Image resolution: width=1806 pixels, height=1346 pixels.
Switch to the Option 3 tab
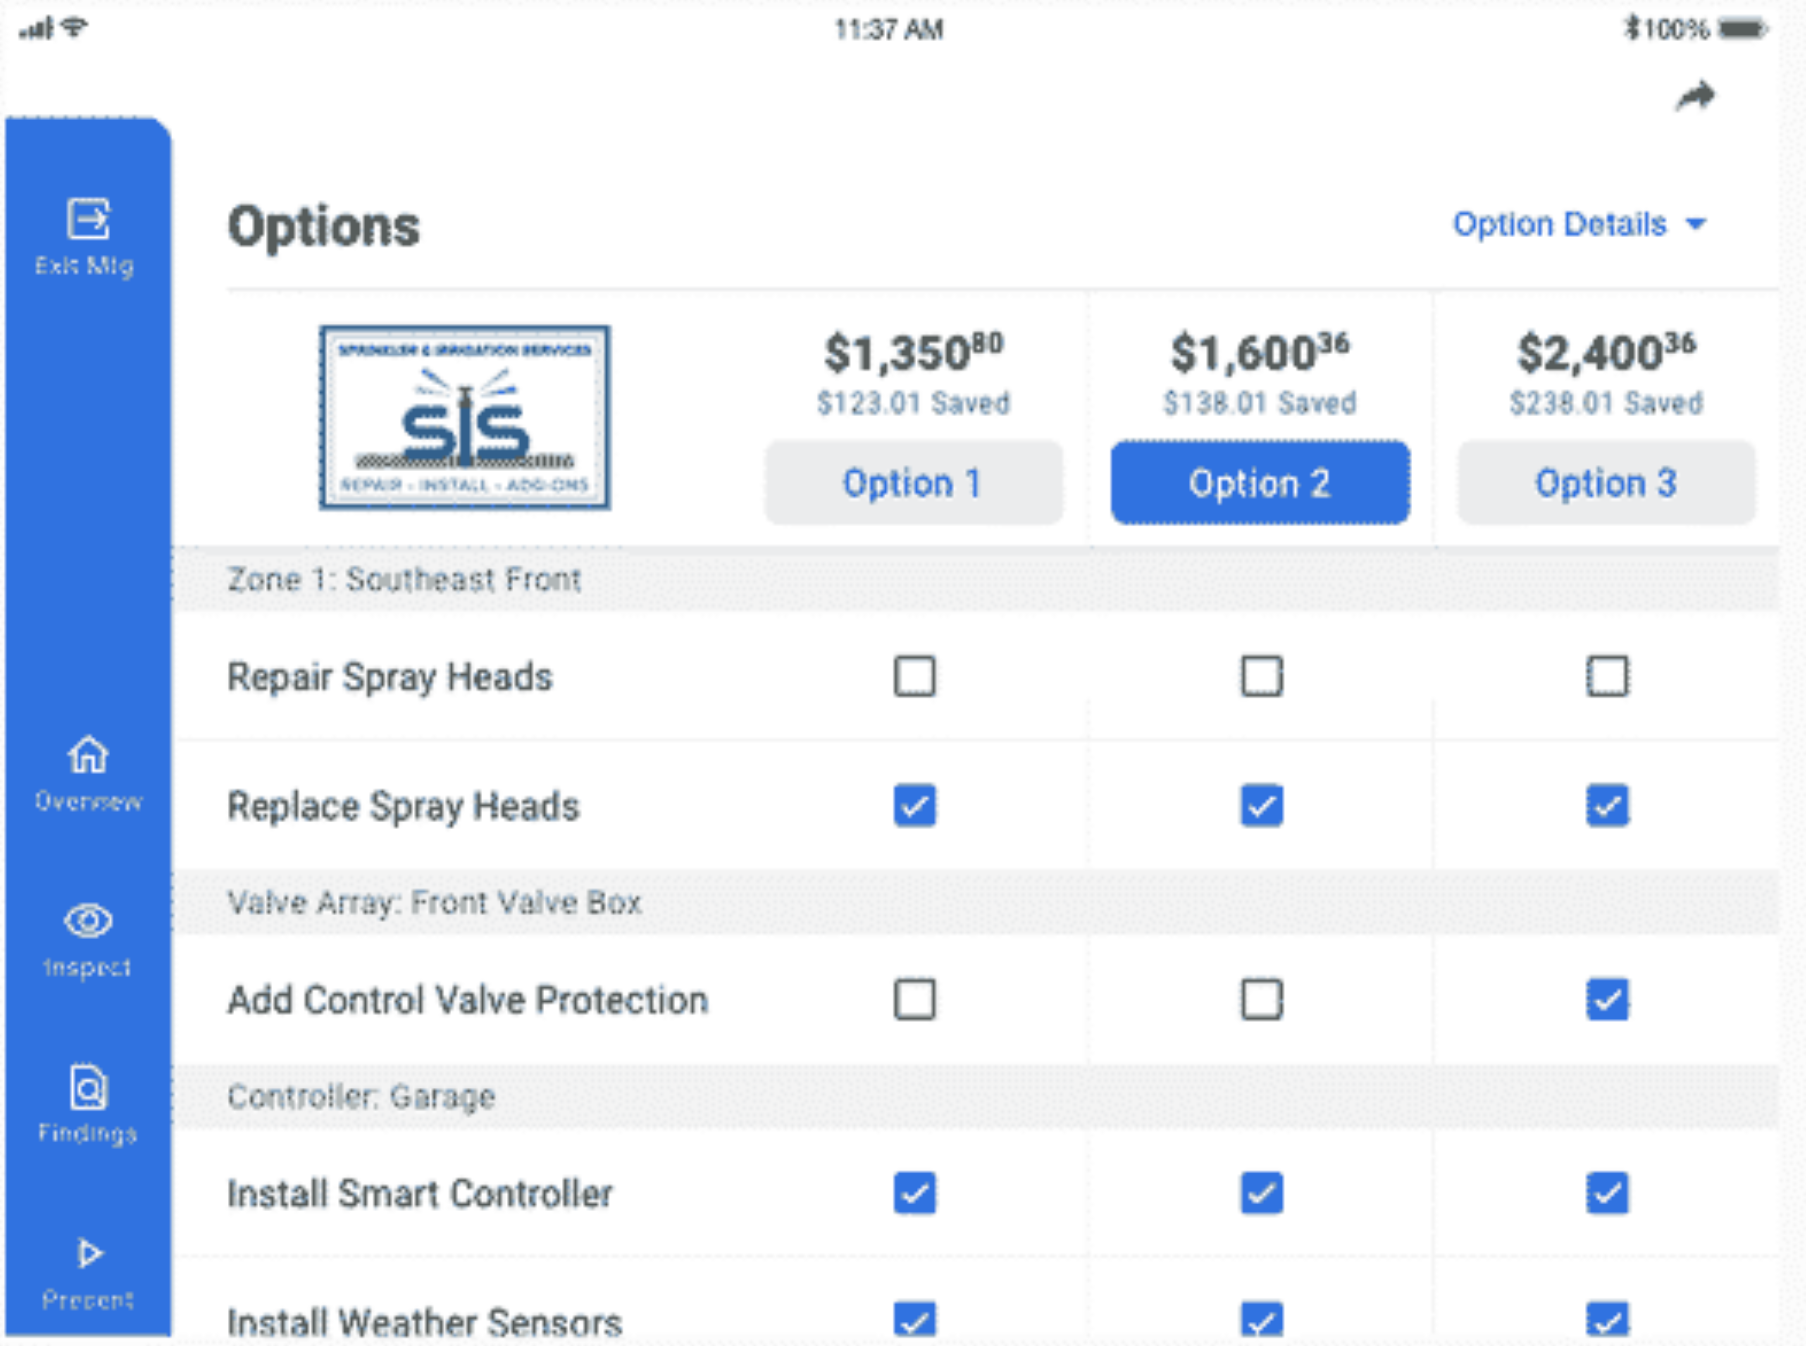[x=1605, y=483]
